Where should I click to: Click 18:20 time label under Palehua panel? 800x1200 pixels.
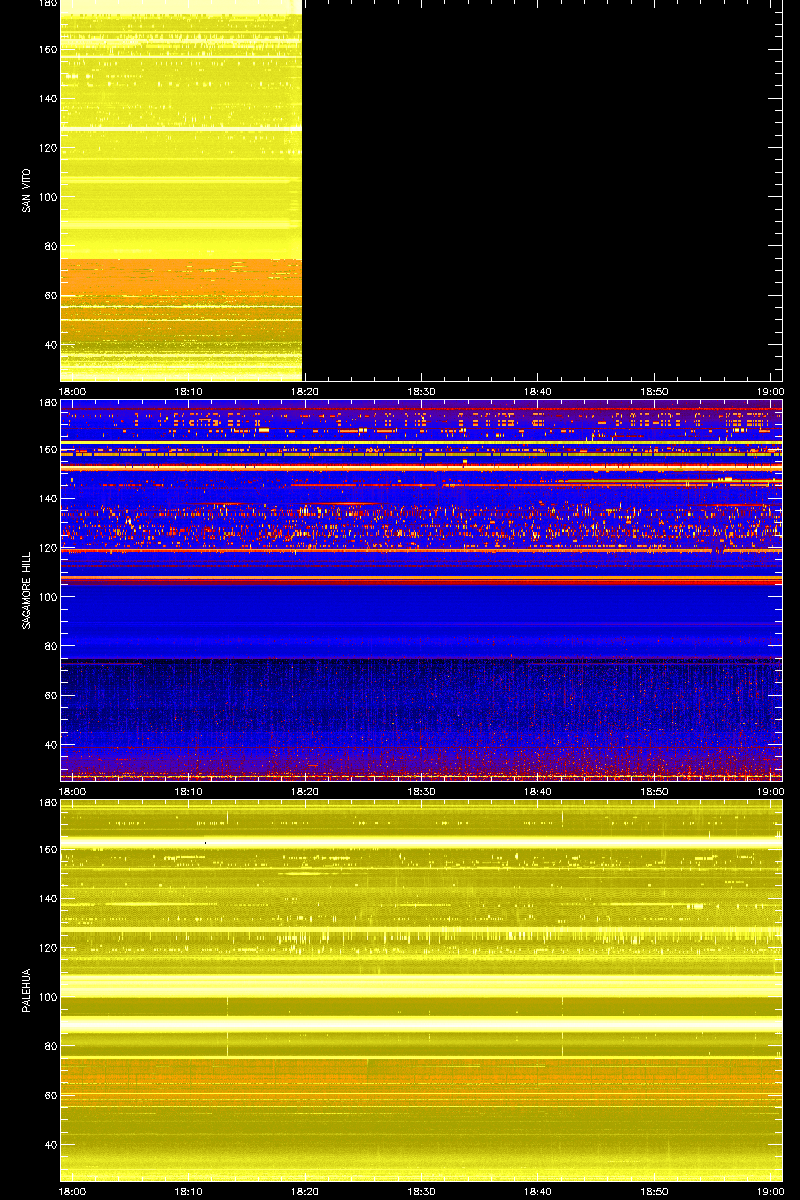(x=305, y=1191)
